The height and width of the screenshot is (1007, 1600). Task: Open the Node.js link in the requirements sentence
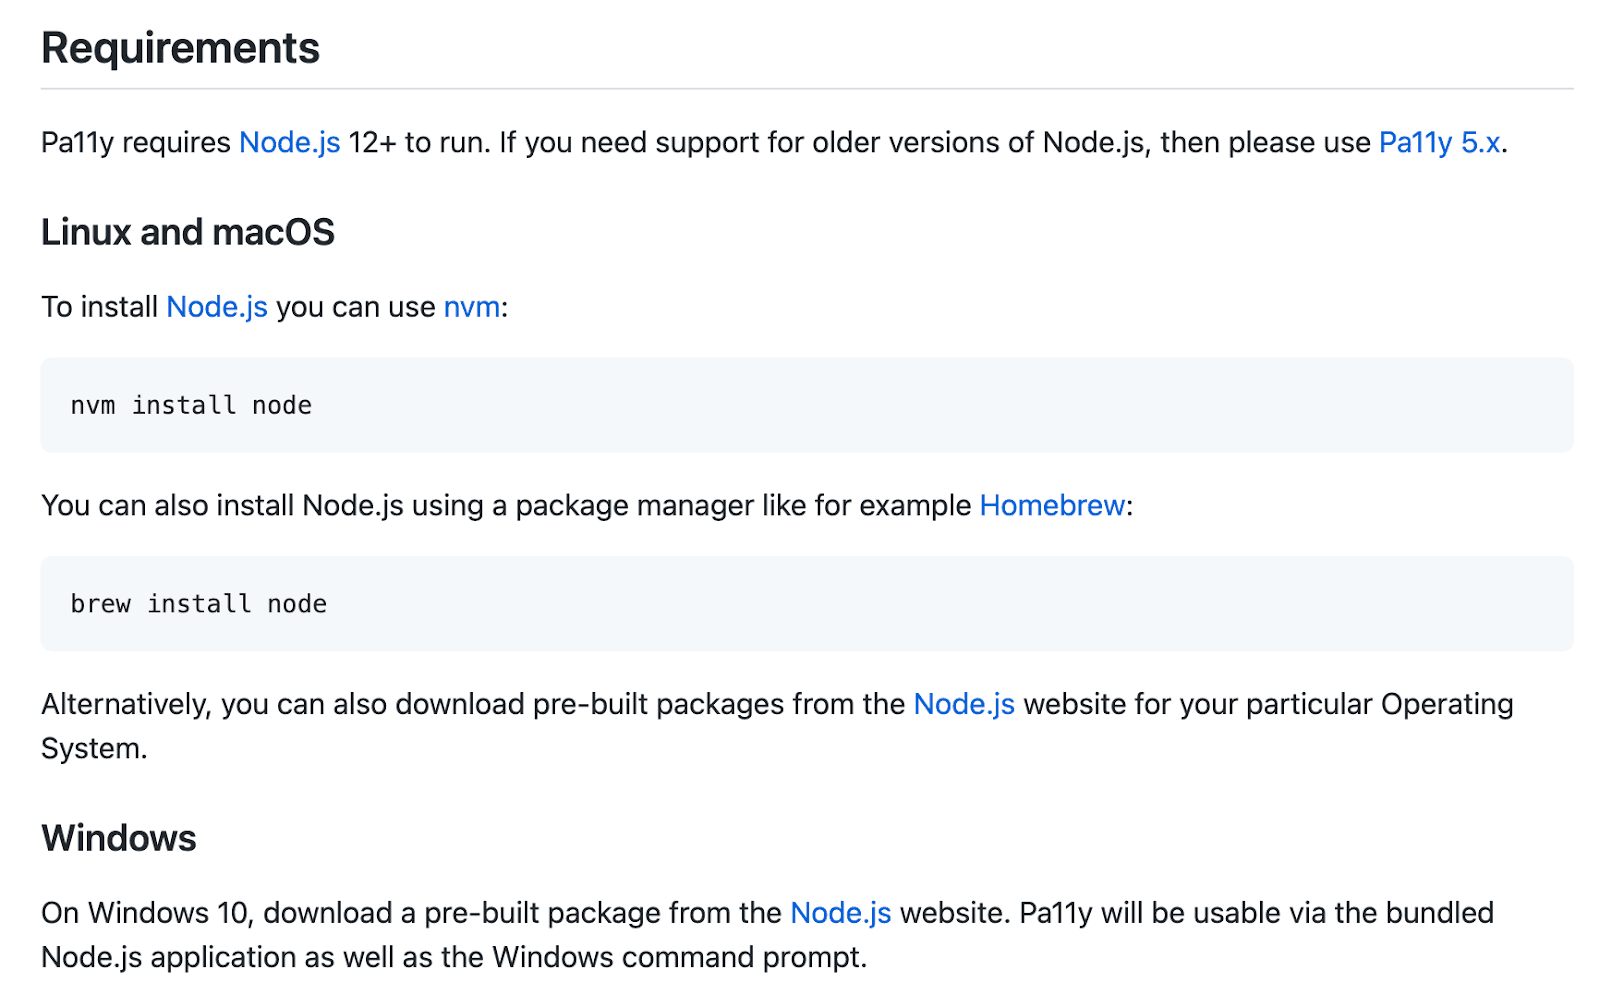(289, 143)
